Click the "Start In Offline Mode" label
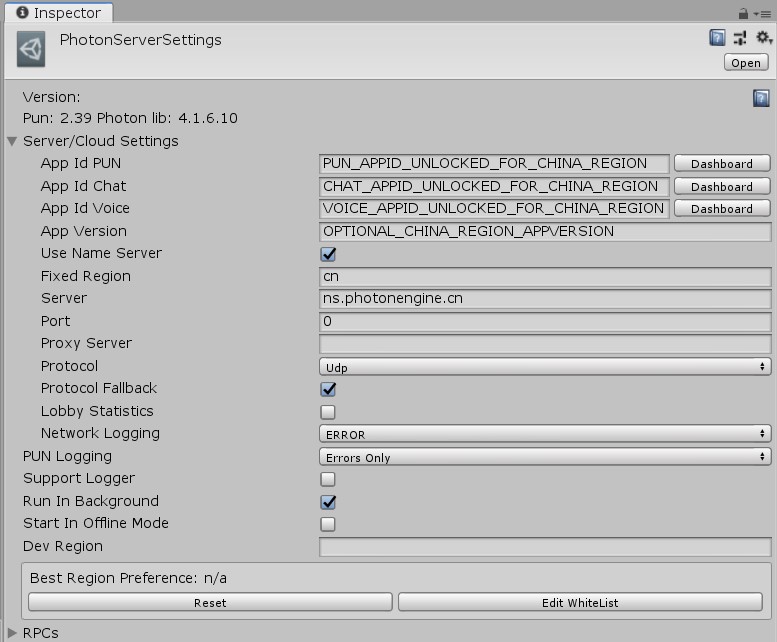Screen dimensions: 777x642 click(x=96, y=523)
